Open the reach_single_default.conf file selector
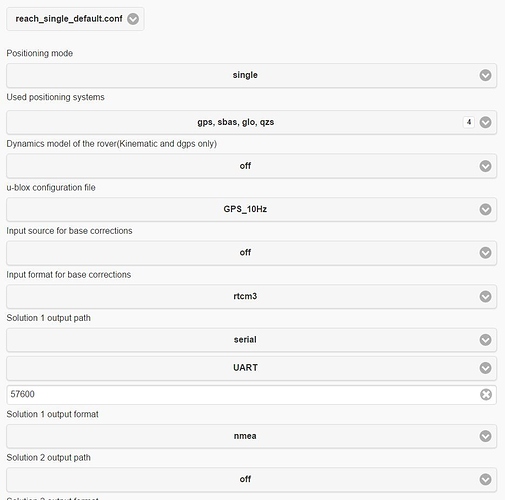 [75, 19]
